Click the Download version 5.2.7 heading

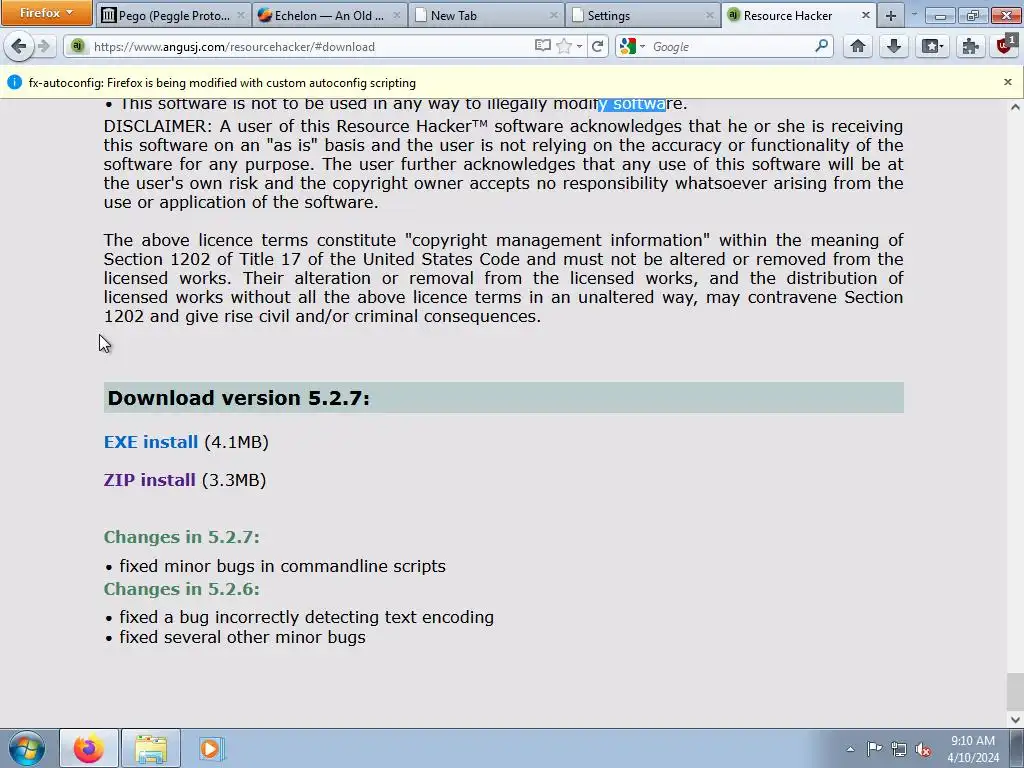tap(238, 398)
